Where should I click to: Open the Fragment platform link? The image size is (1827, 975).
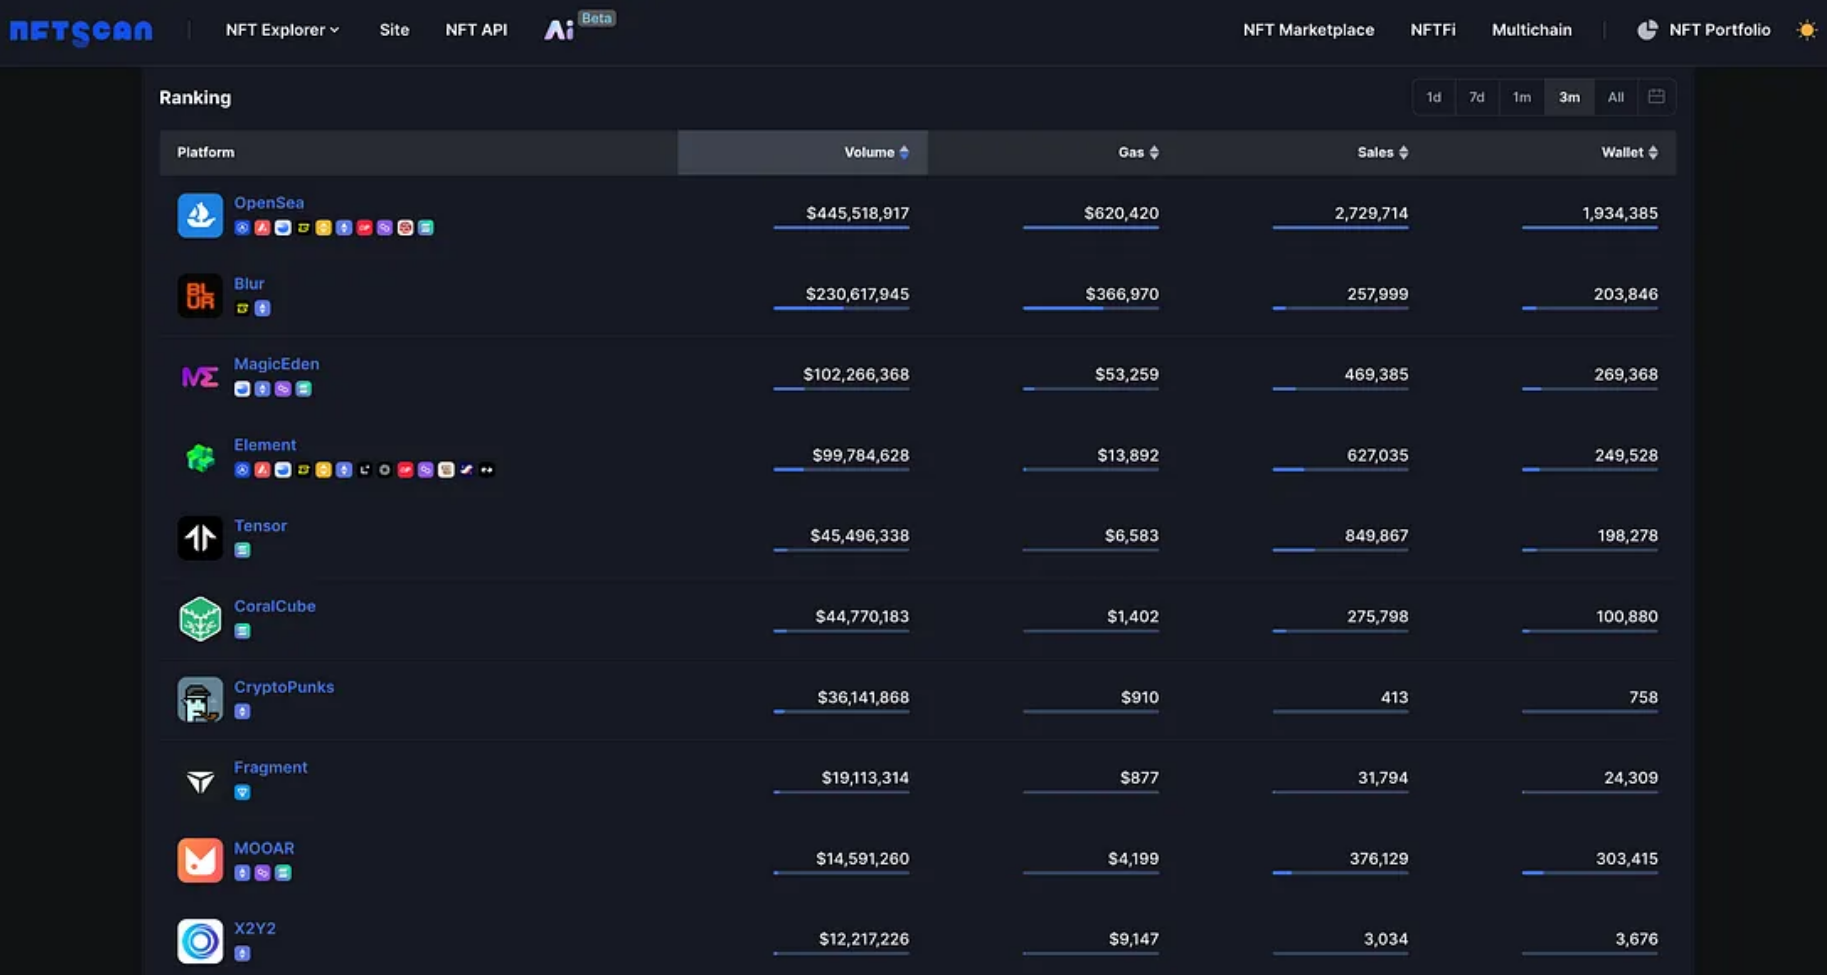click(x=271, y=767)
